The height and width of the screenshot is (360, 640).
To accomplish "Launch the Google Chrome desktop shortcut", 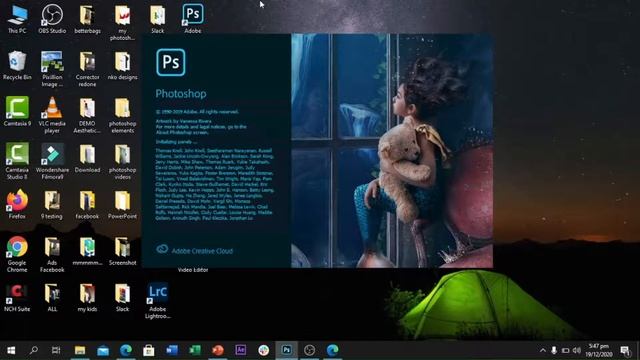I will click(17, 254).
